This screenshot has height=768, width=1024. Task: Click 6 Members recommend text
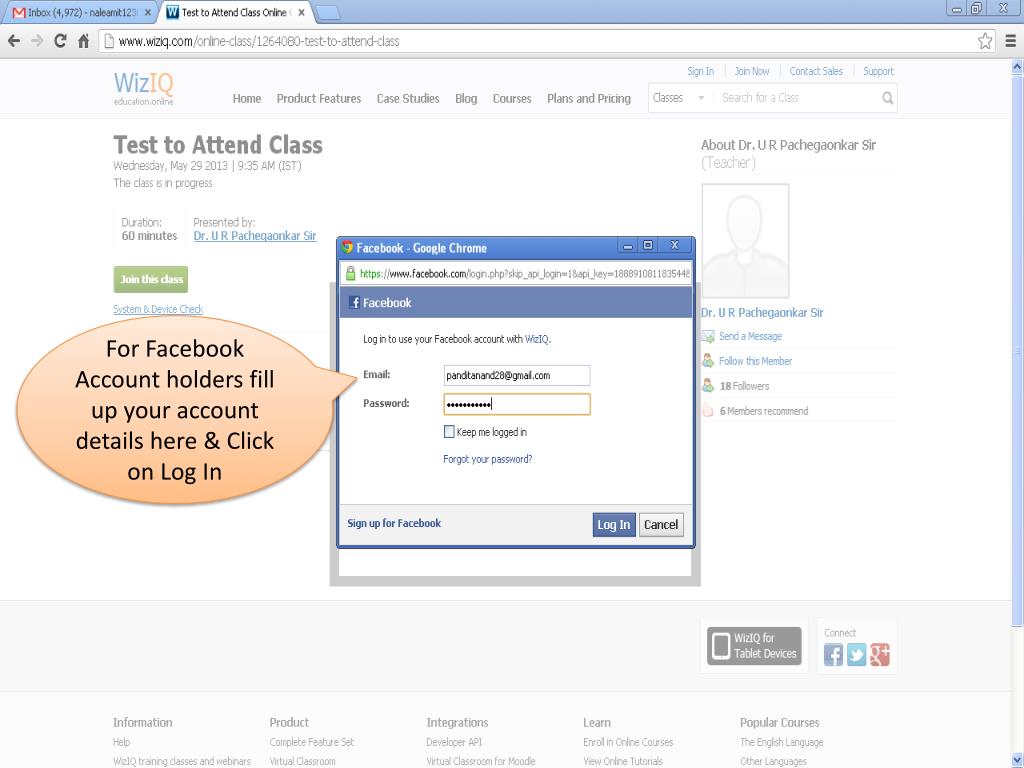coord(764,411)
